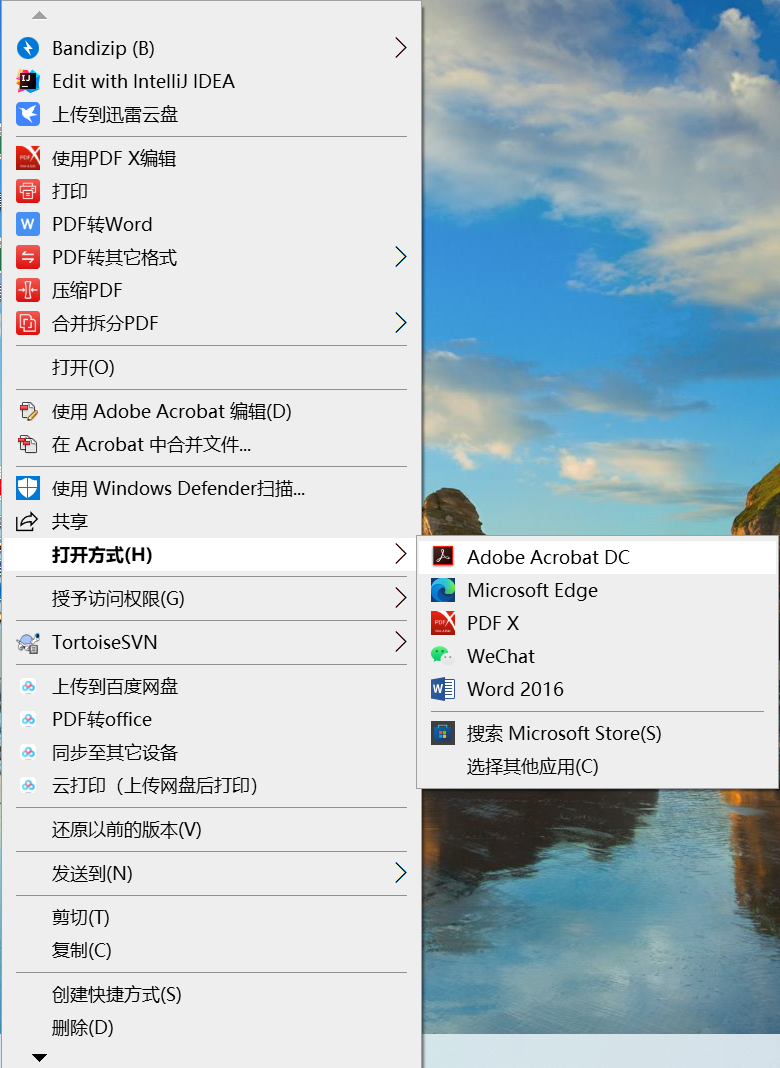Expand the TortoiseSVN submenu arrow

pos(401,642)
